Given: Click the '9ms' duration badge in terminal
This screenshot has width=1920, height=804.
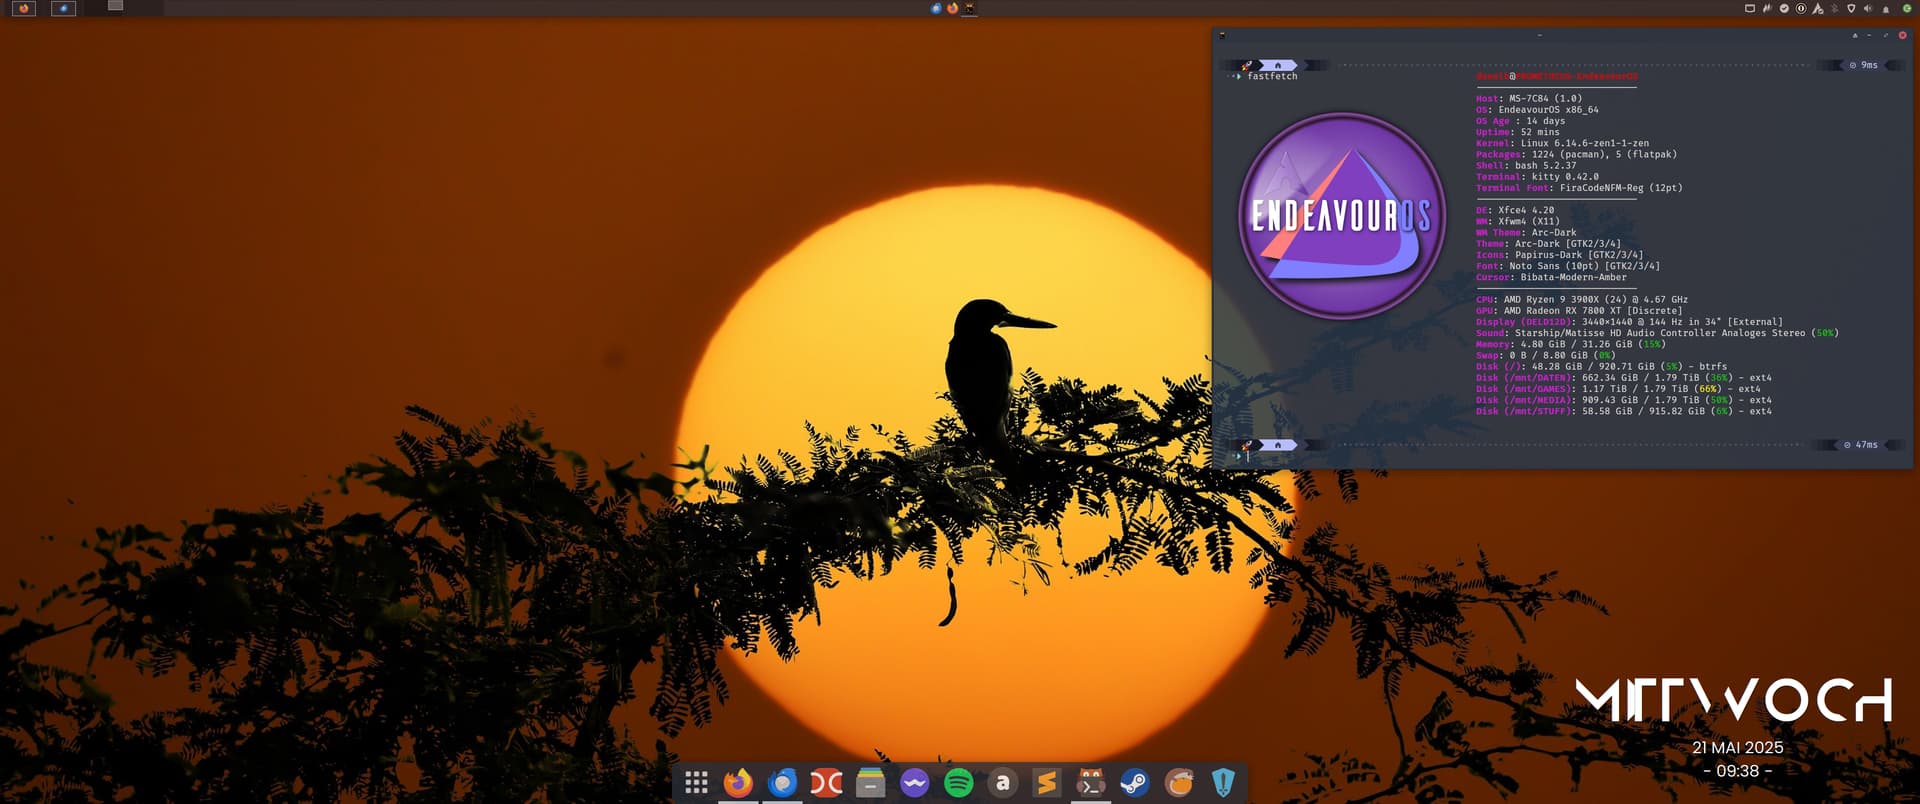Looking at the screenshot, I should tap(1863, 65).
